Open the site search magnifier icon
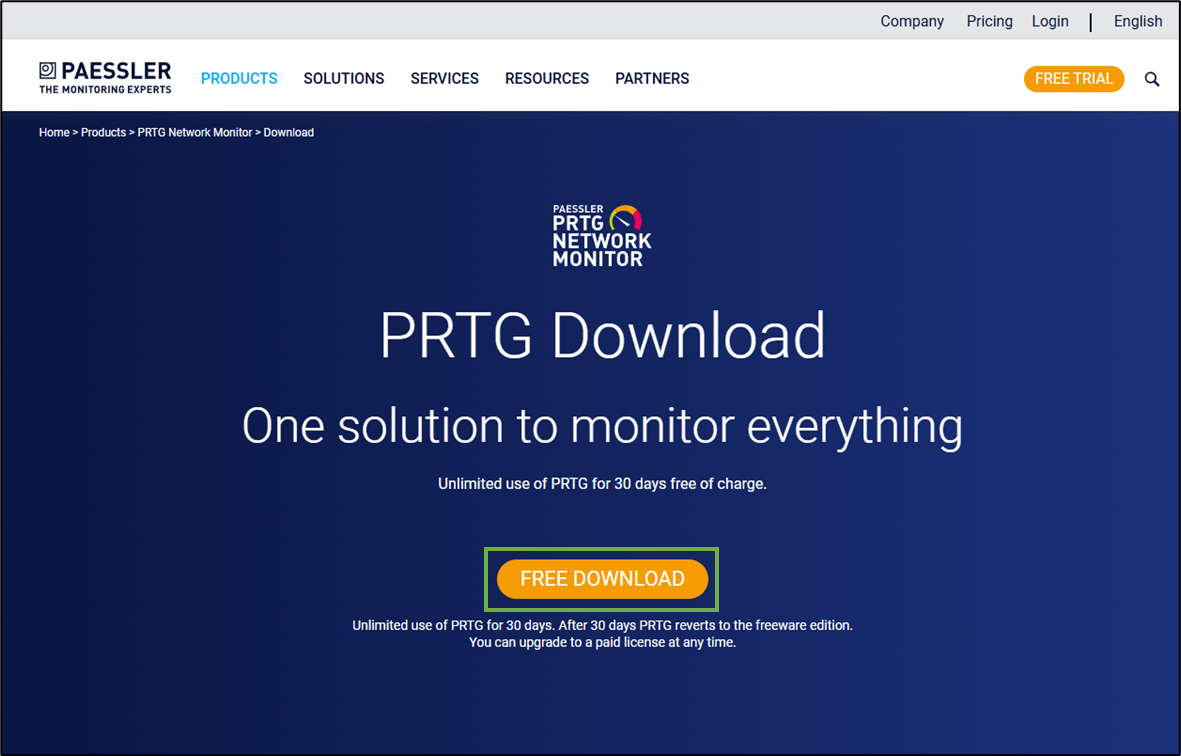The width and height of the screenshot is (1181, 756). click(x=1152, y=79)
